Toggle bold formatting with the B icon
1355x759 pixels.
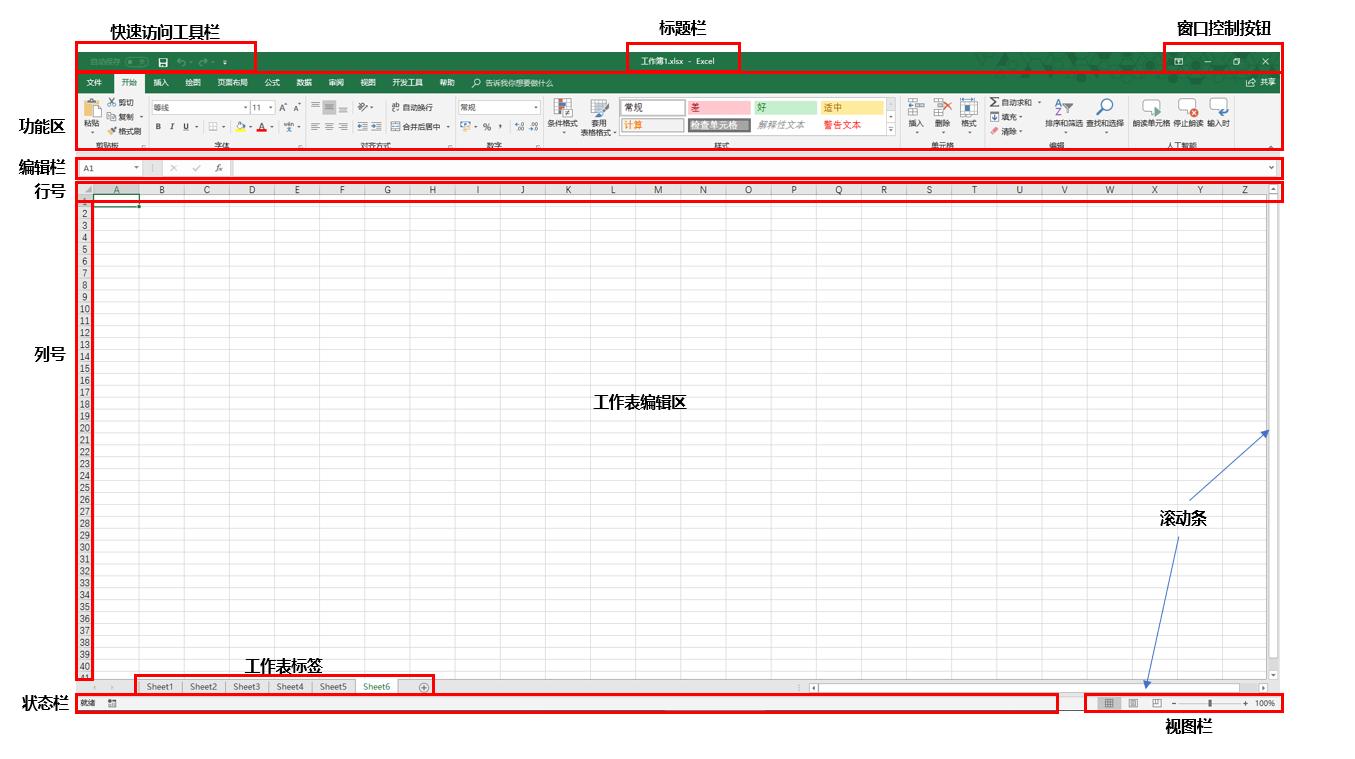click(158, 125)
